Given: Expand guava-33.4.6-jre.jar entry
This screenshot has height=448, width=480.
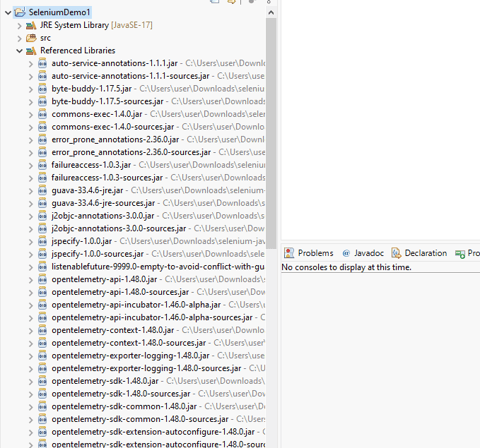Looking at the screenshot, I should [x=31, y=191].
